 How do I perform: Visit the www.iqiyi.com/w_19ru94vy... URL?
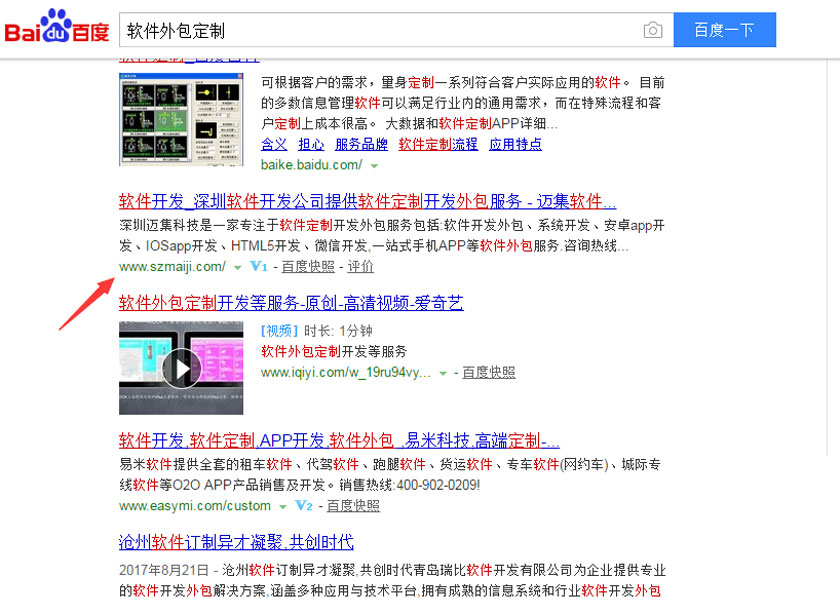346,372
